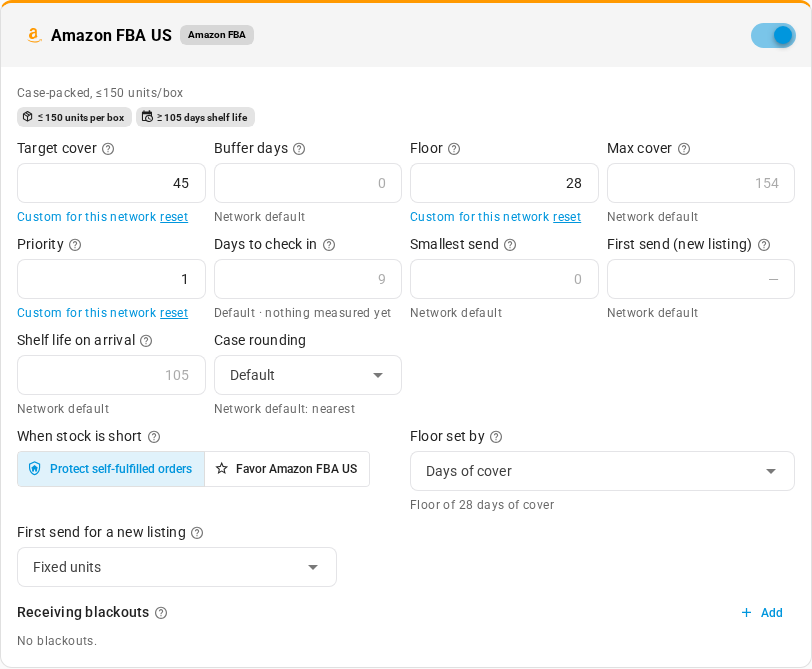
Task: Open the Floor set by dropdown
Action: coord(602,471)
